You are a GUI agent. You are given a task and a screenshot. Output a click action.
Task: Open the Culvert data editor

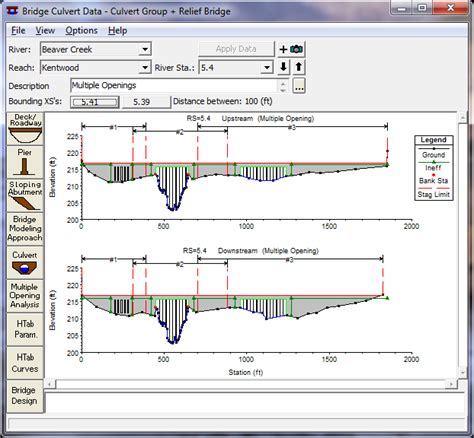25,263
